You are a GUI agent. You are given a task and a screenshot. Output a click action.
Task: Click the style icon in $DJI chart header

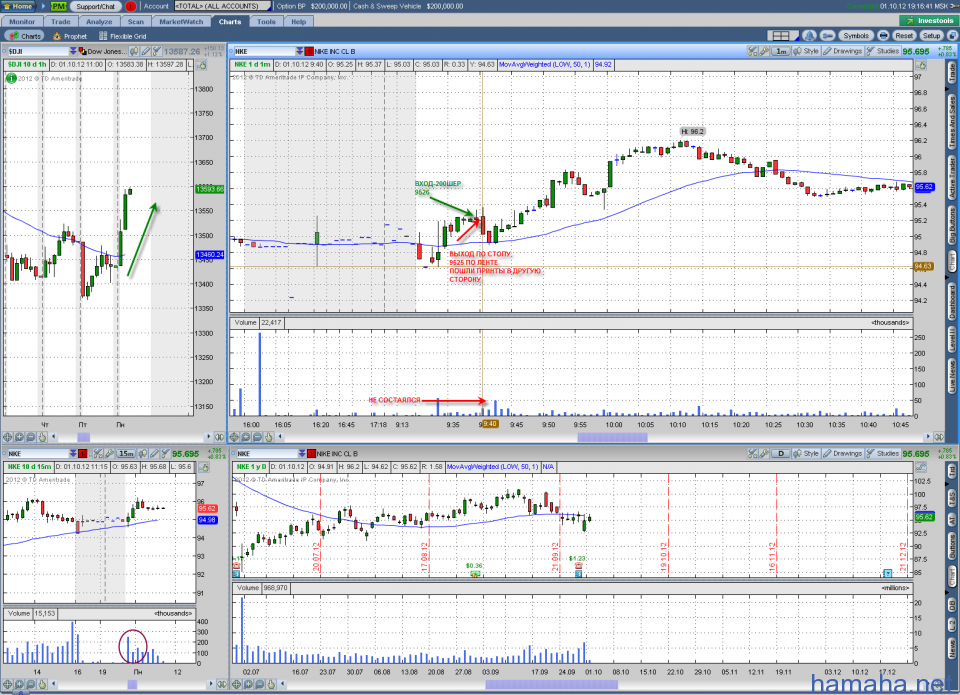click(x=133, y=51)
